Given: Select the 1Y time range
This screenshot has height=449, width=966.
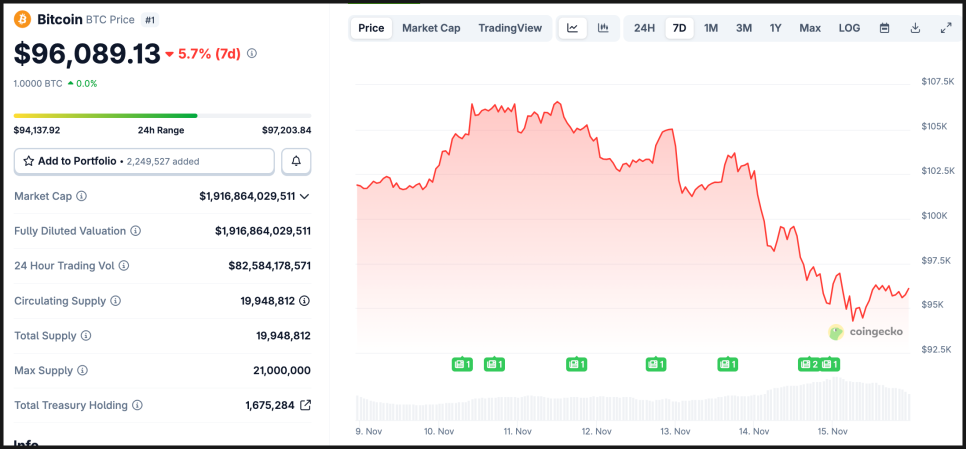Looking at the screenshot, I should click(775, 28).
